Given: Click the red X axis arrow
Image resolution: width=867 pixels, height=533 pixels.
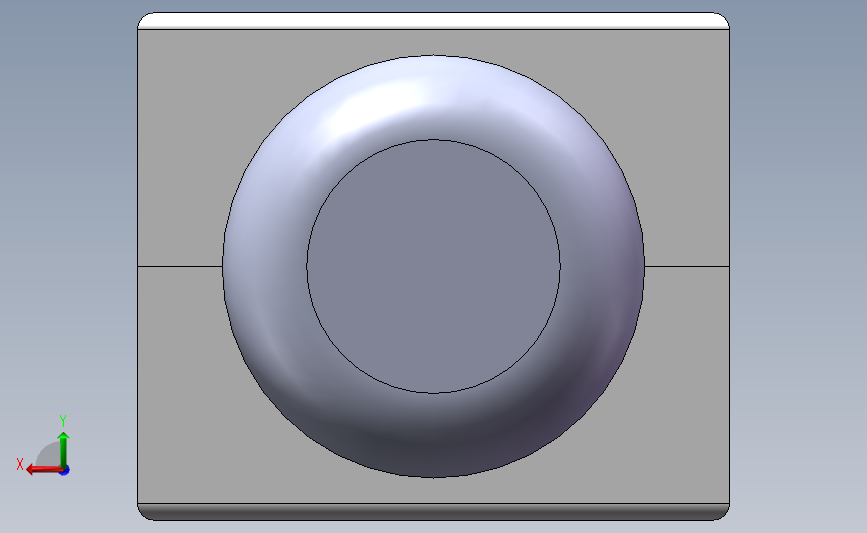Looking at the screenshot, I should [x=44, y=469].
